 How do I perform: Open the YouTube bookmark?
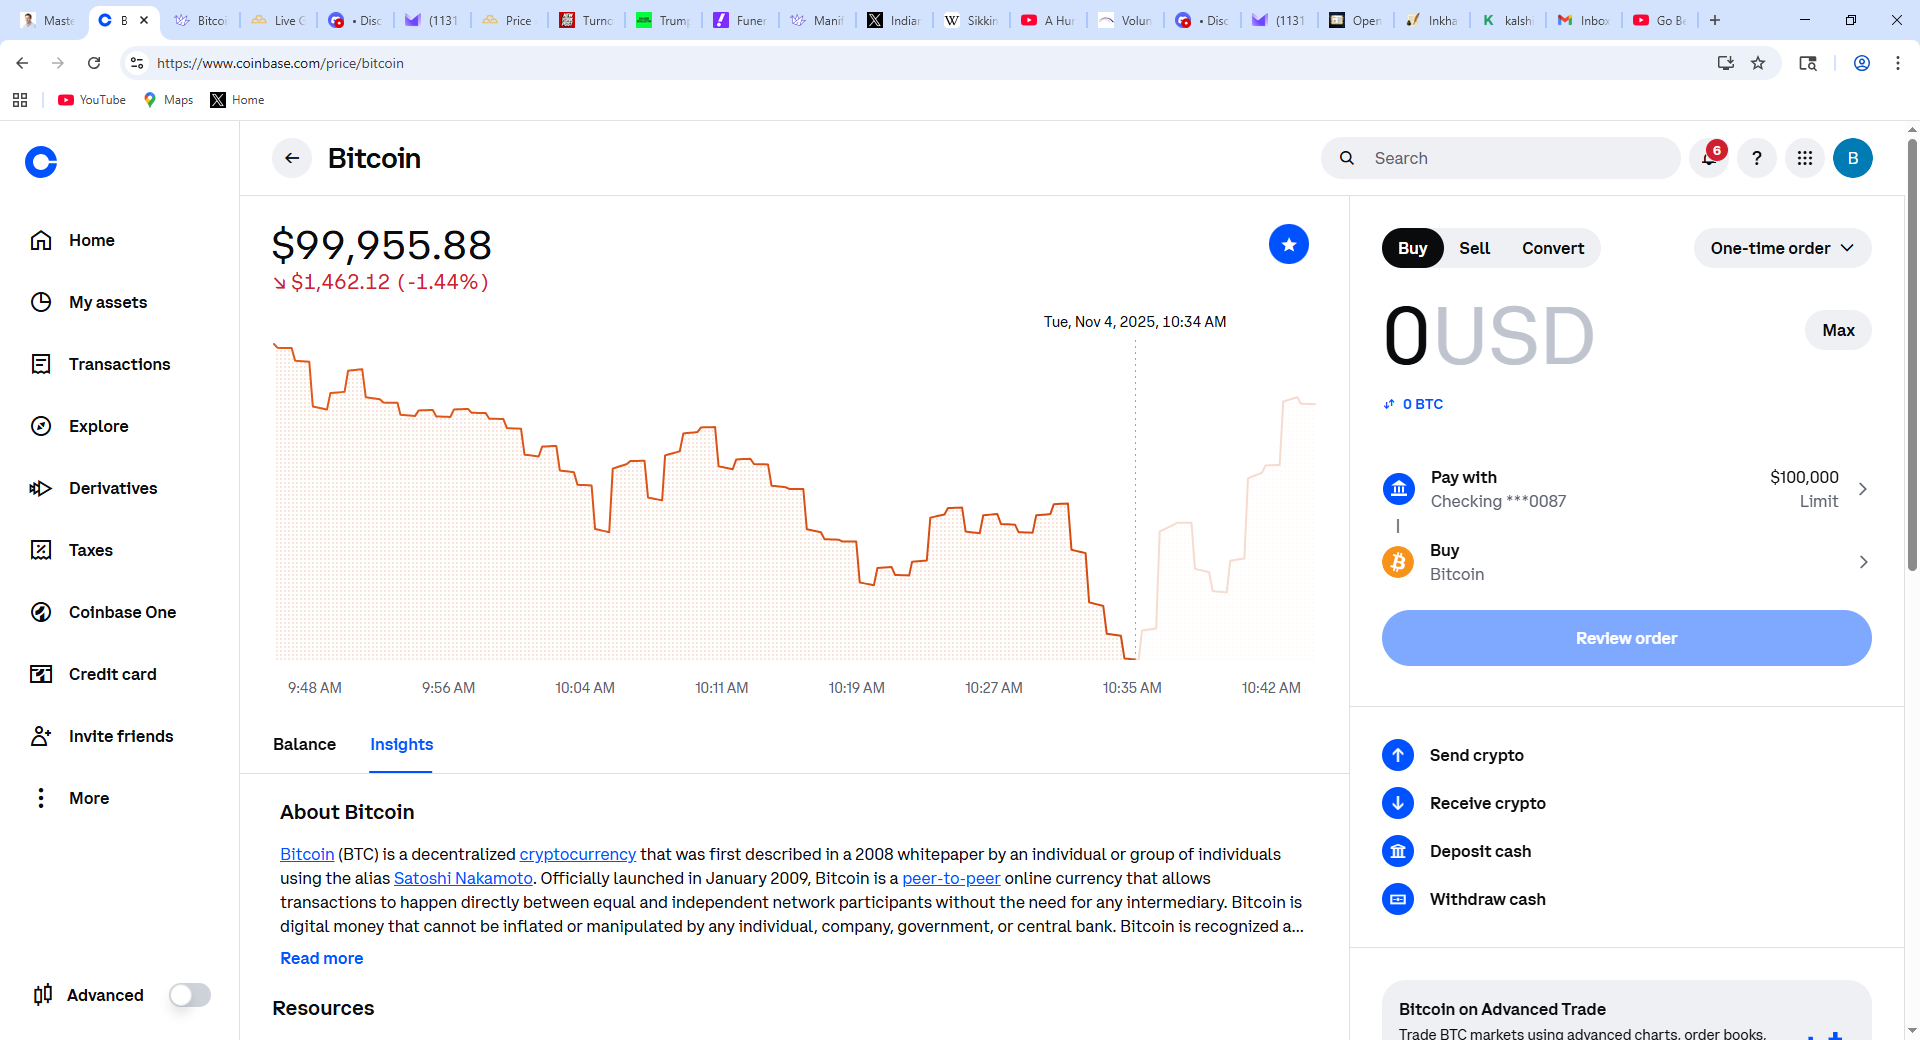pyautogui.click(x=92, y=100)
